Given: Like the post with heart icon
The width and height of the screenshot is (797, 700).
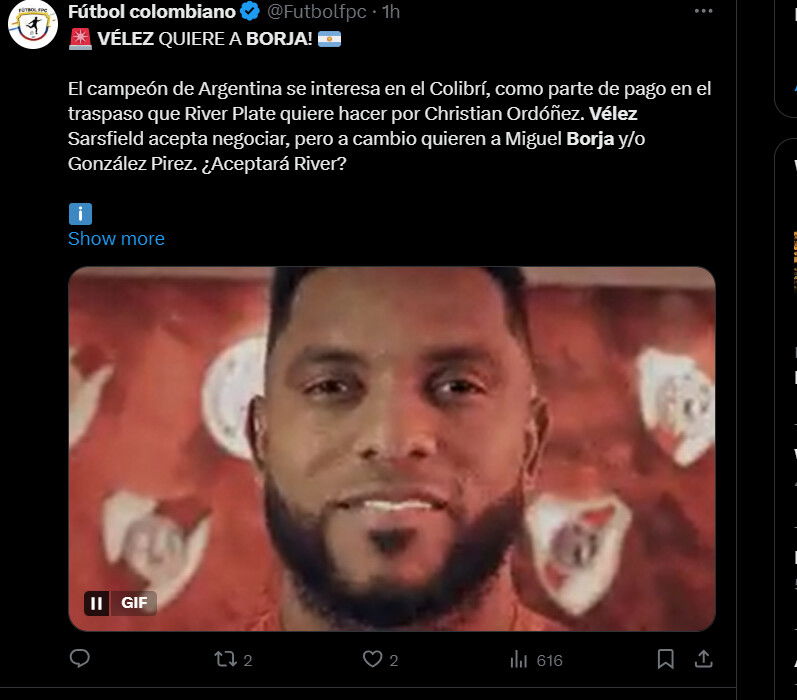Looking at the screenshot, I should pyautogui.click(x=372, y=659).
